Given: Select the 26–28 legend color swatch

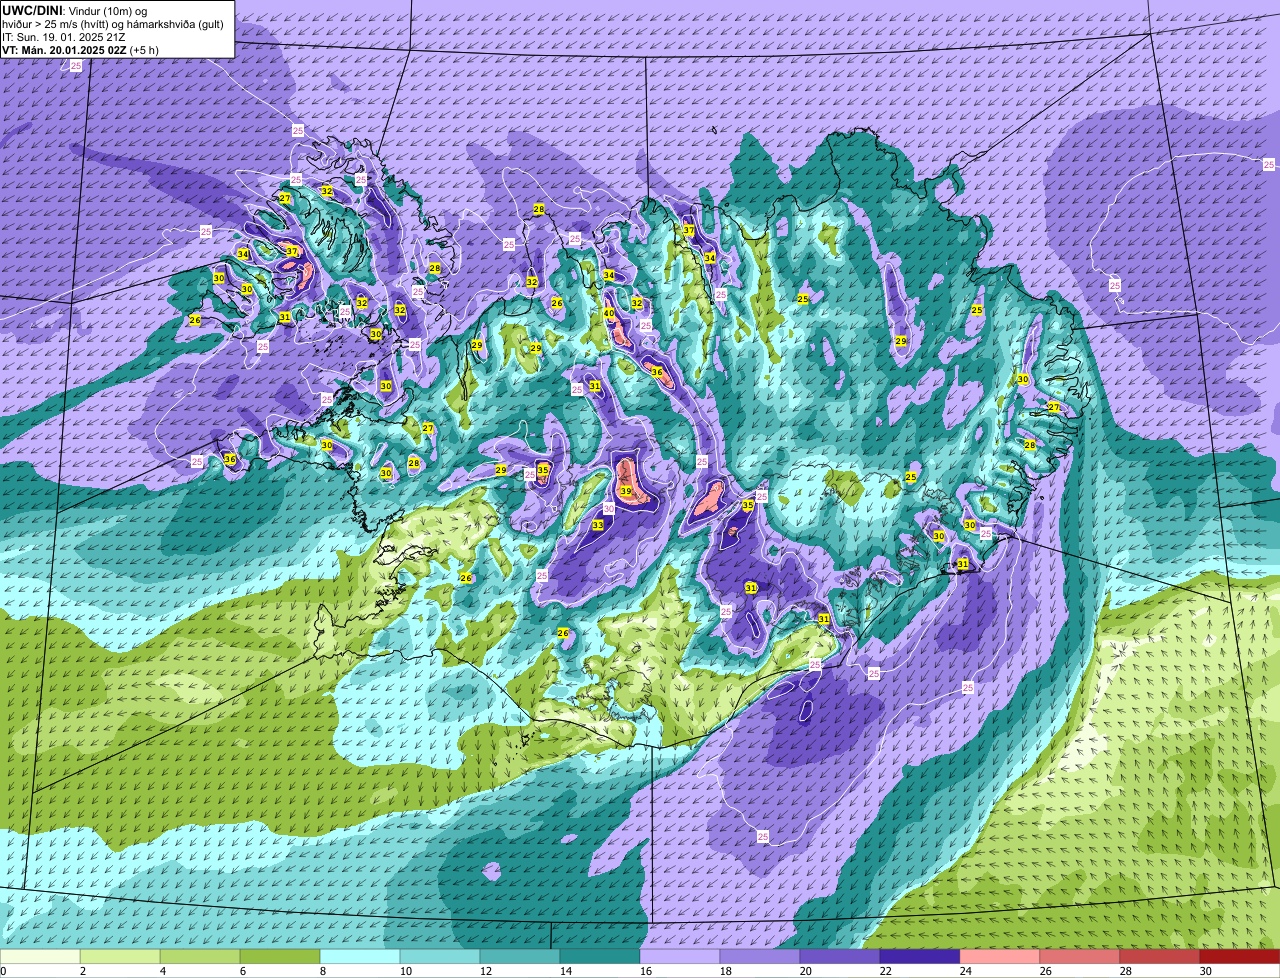Looking at the screenshot, I should [x=1080, y=956].
